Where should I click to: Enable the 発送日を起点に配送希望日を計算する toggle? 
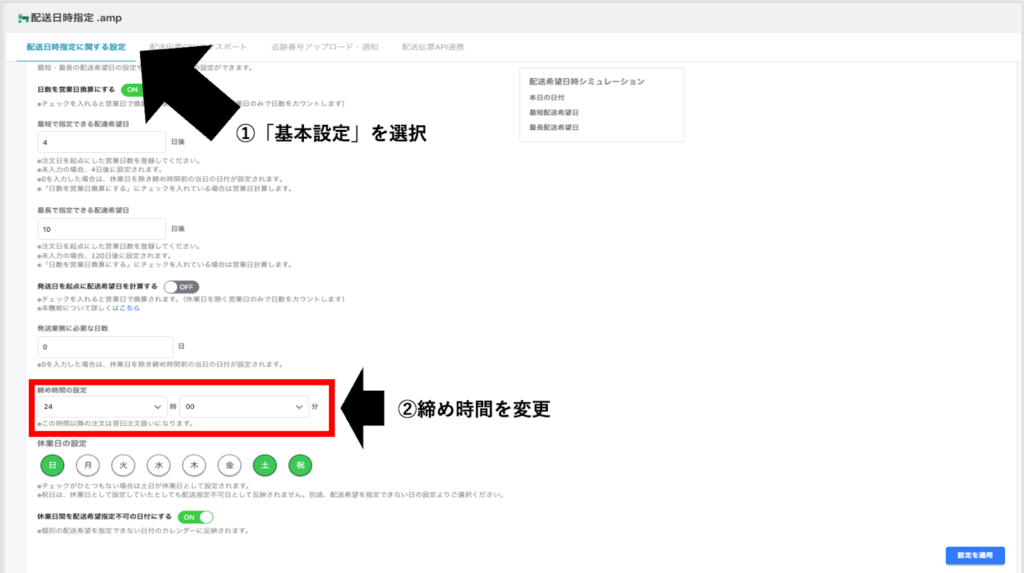click(x=181, y=286)
